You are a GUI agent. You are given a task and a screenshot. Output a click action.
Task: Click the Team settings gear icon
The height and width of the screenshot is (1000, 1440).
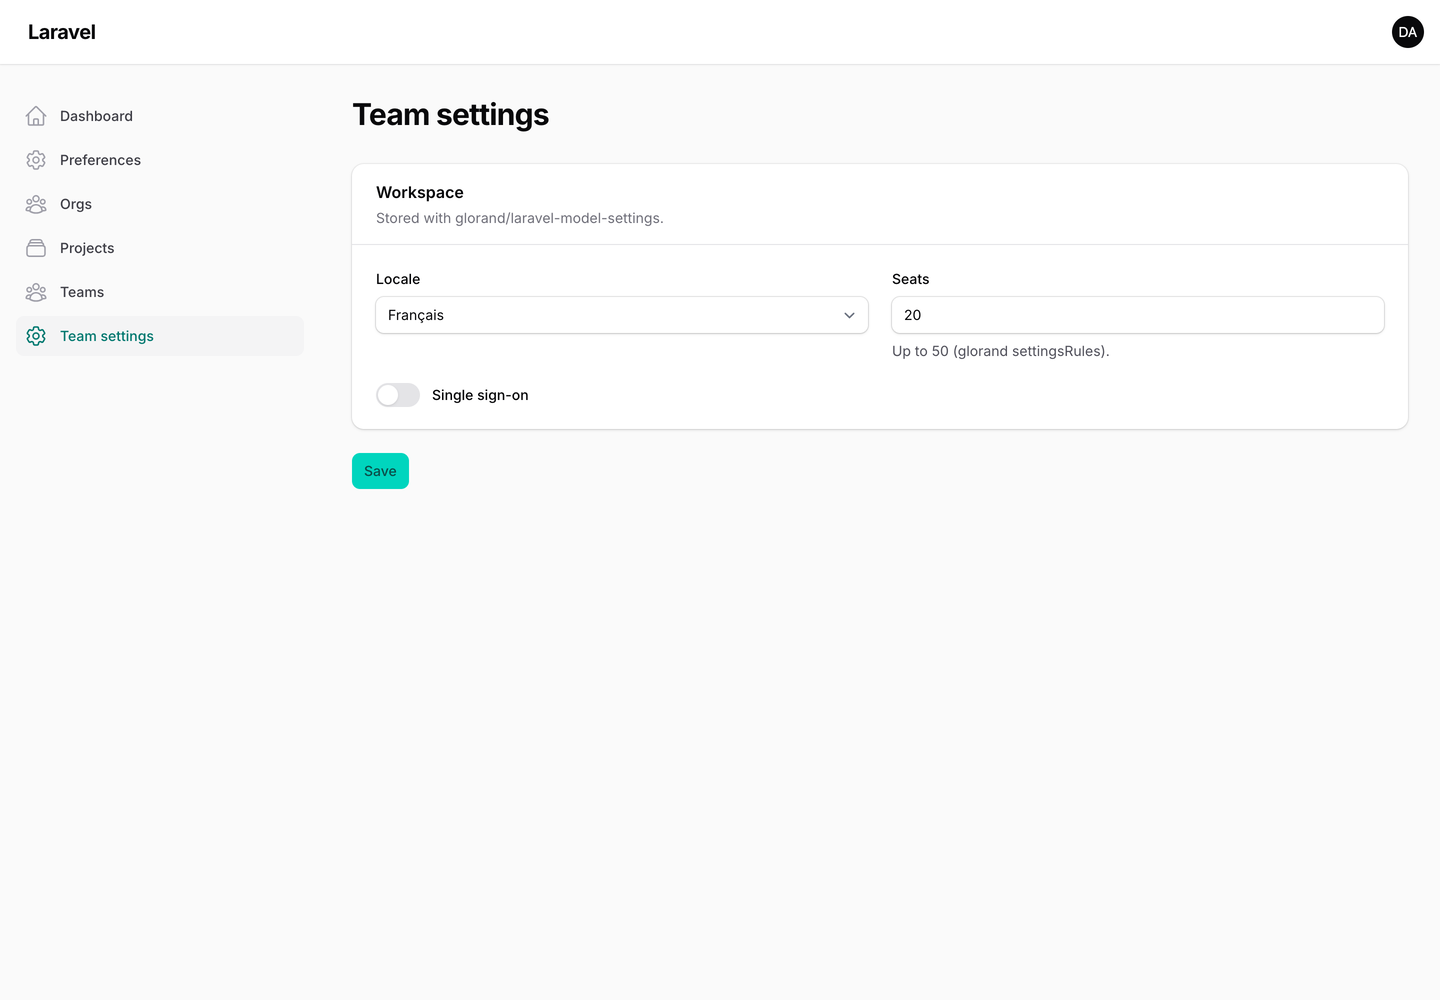[x=36, y=336]
